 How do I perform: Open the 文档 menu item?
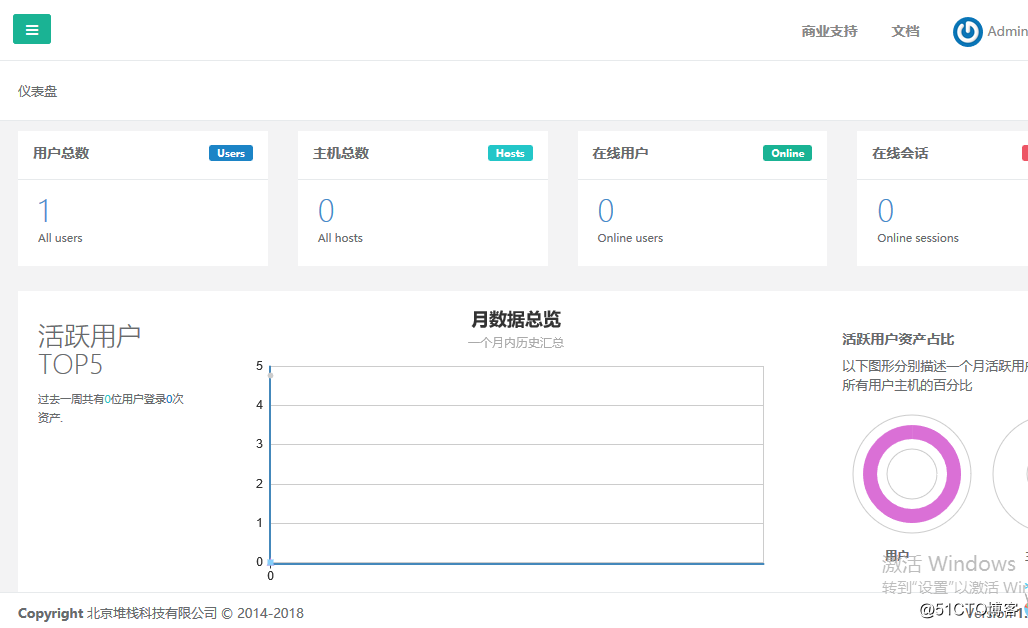[x=905, y=31]
